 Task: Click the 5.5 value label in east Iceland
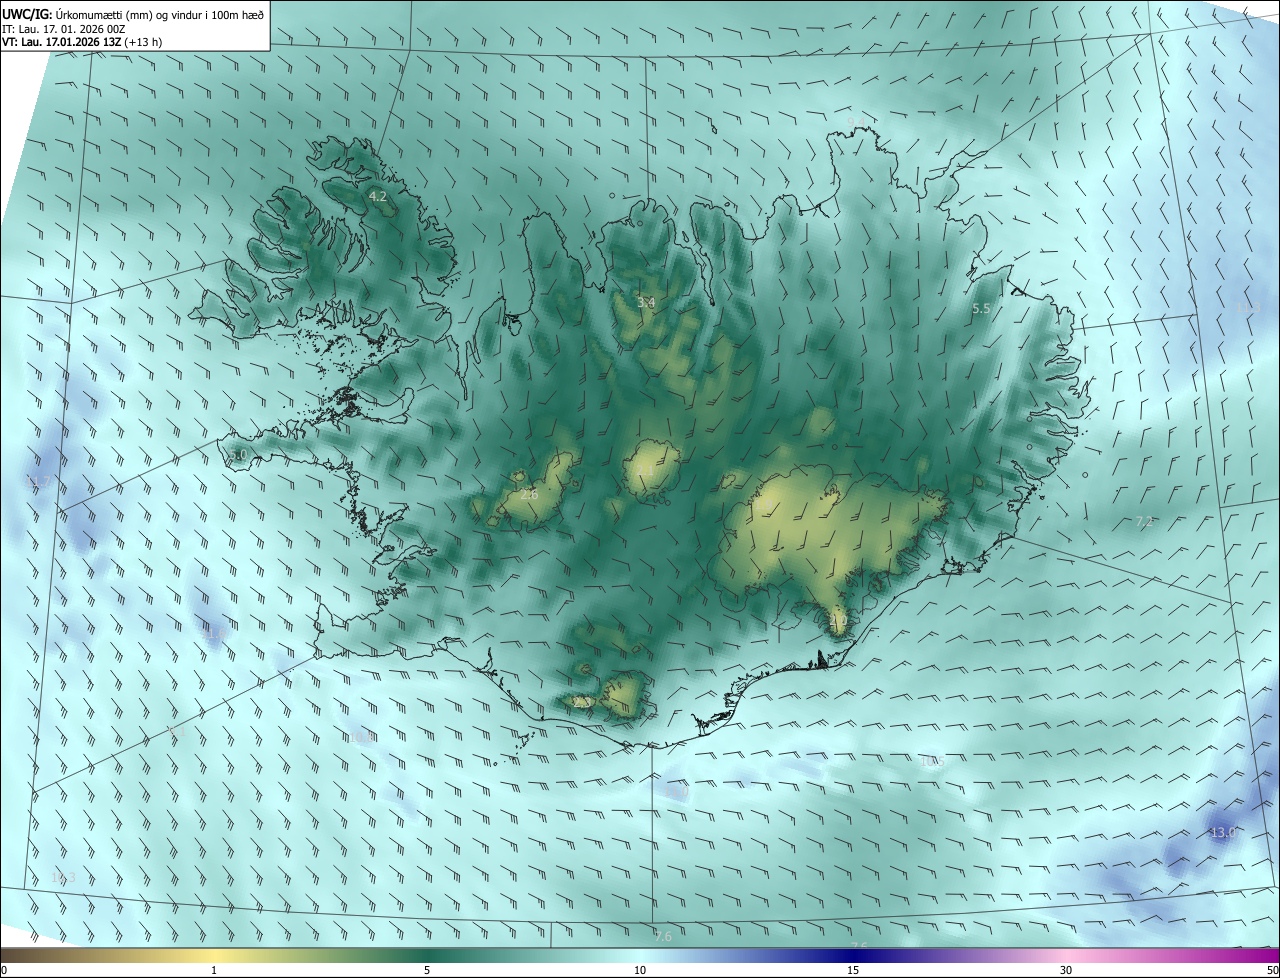pyautogui.click(x=981, y=309)
